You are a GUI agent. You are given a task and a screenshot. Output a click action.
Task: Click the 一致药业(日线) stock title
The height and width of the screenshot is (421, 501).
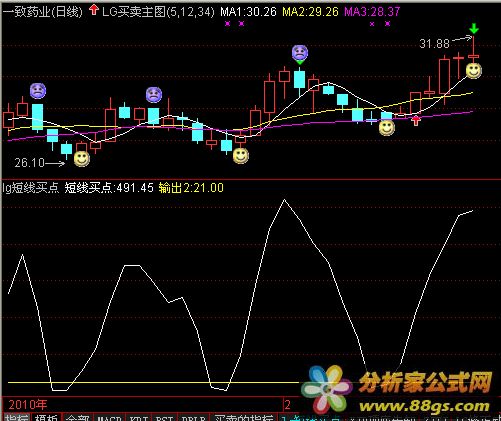pos(43,12)
